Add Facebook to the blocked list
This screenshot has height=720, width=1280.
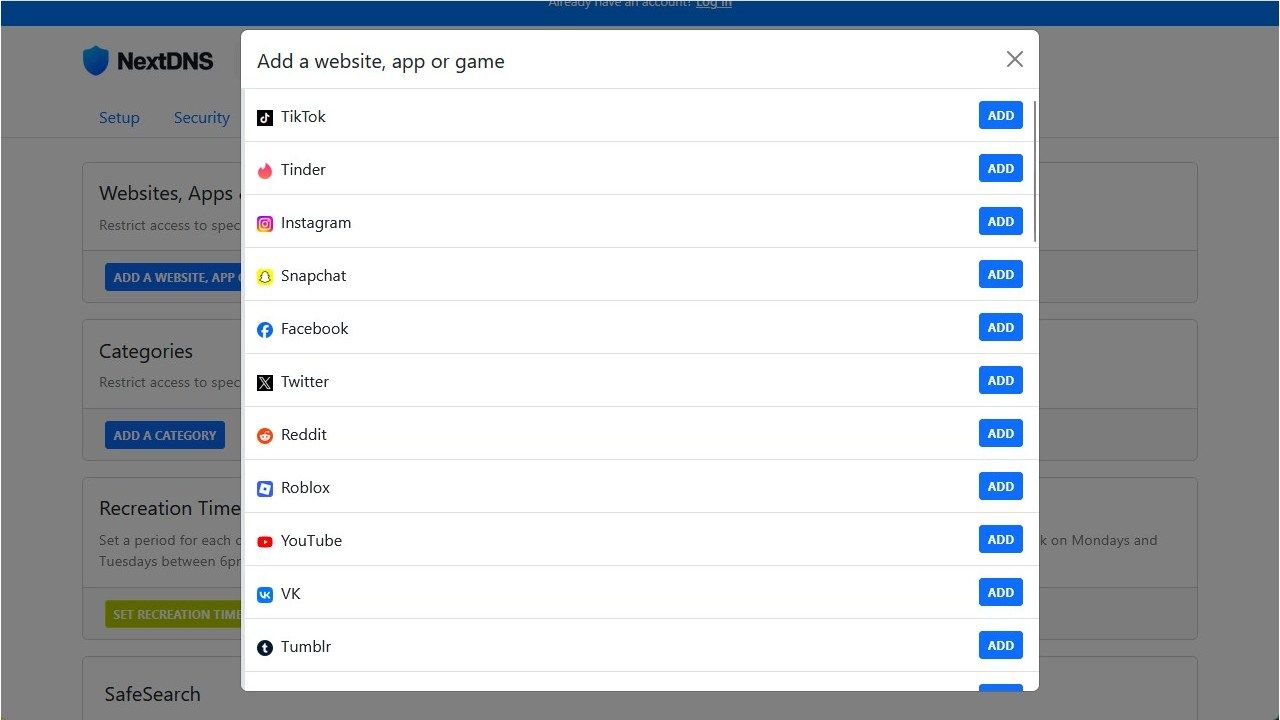click(x=1001, y=327)
